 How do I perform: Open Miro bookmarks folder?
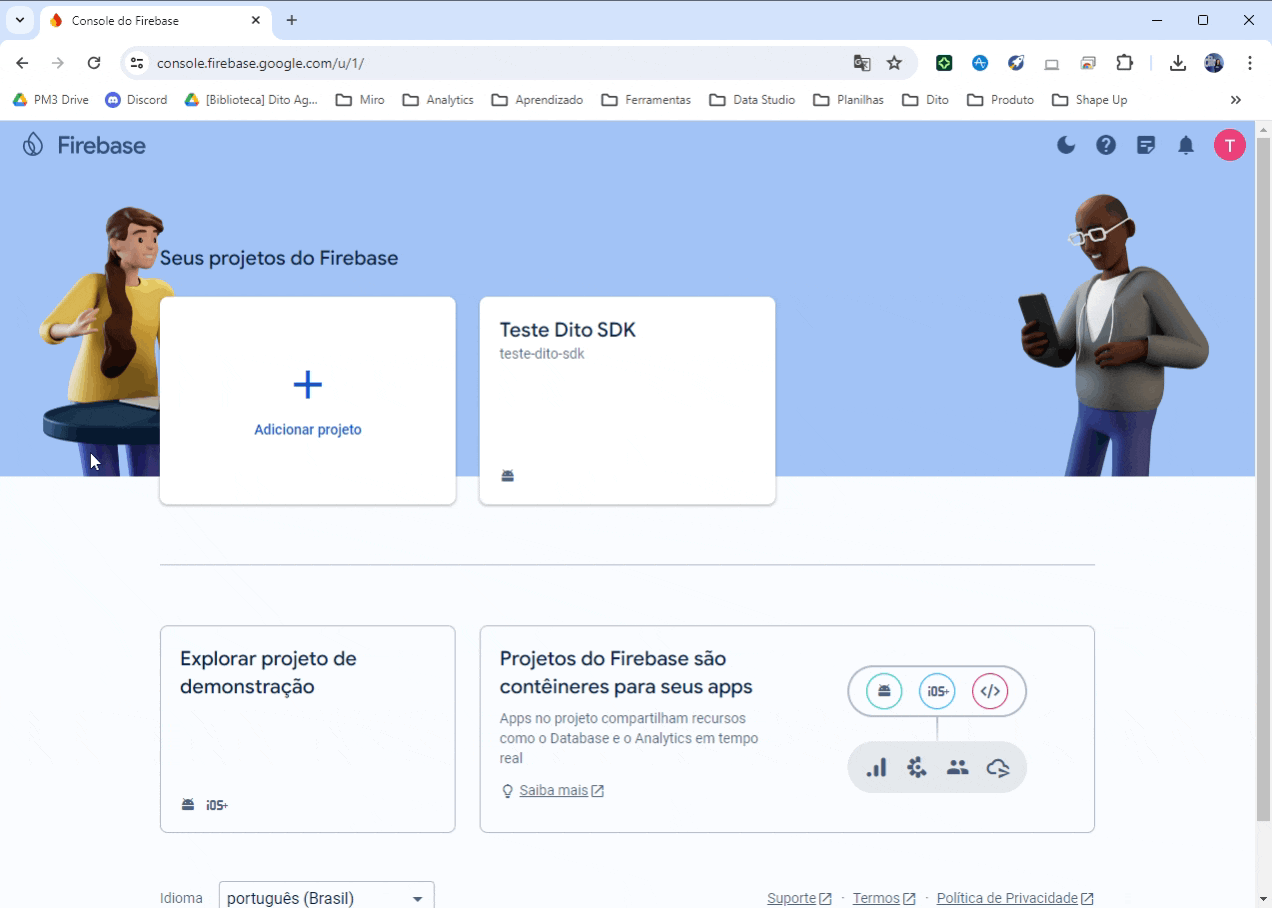click(x=360, y=100)
